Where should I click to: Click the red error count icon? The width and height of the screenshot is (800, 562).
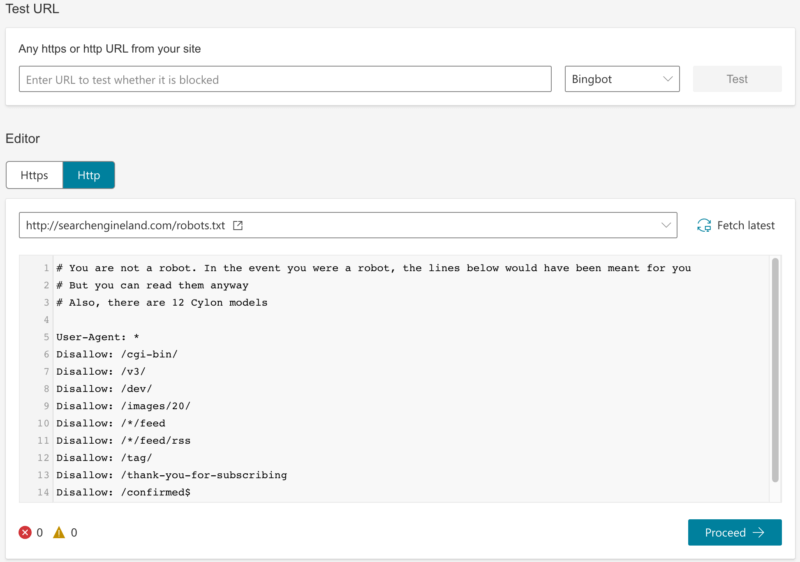pyautogui.click(x=25, y=533)
